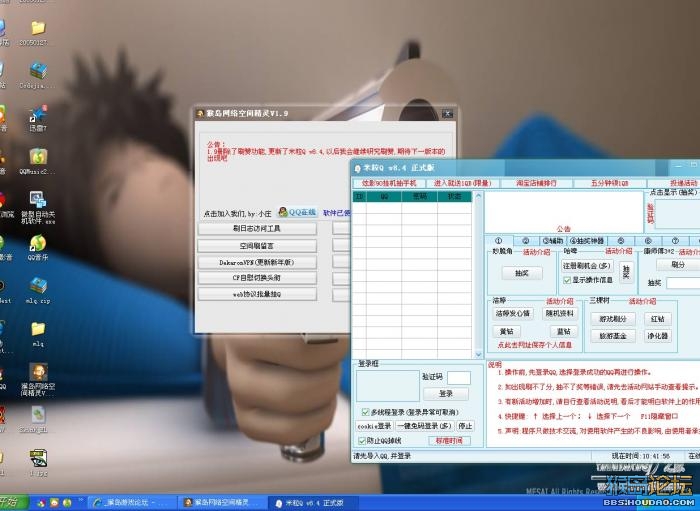Screen dimensions: 700x511
Task: Click the Start button on the taskbar
Action: [13, 503]
